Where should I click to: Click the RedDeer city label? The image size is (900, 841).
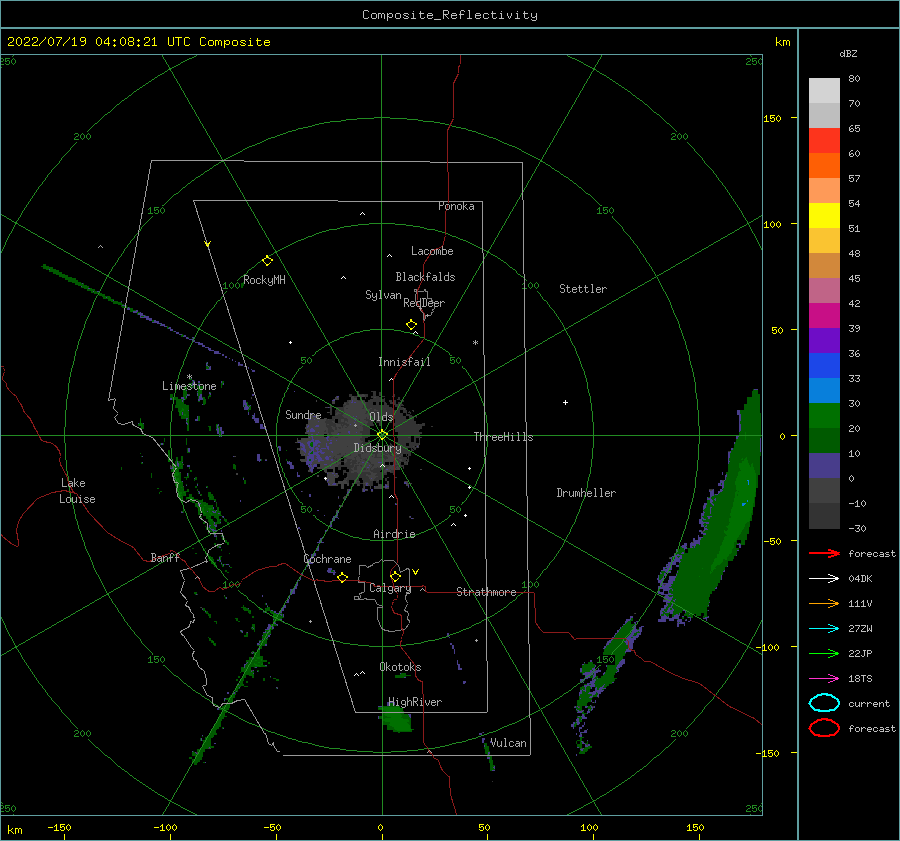[x=424, y=303]
